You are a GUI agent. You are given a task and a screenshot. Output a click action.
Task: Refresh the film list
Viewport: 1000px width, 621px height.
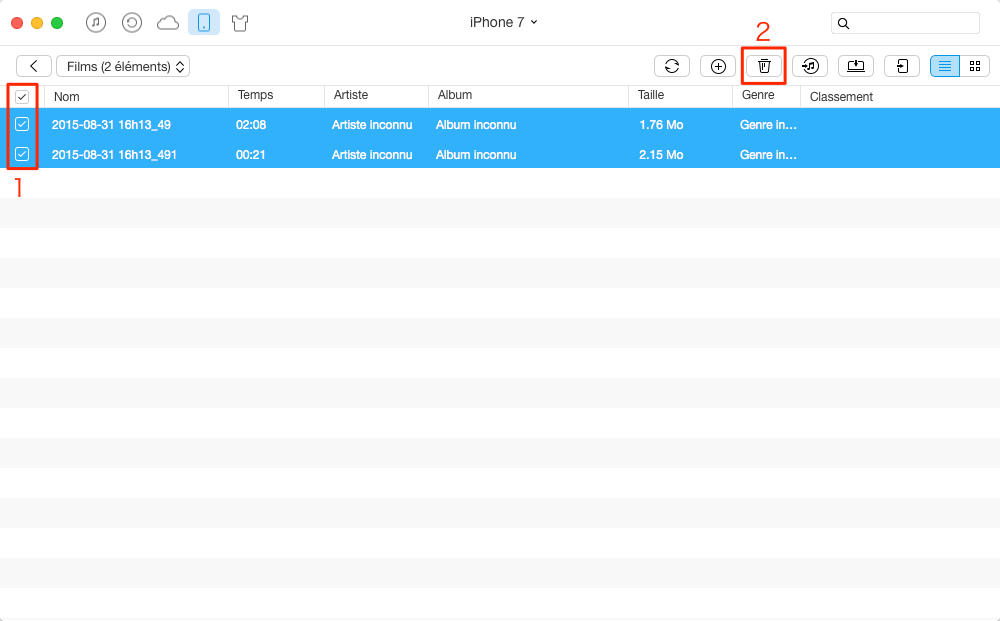pyautogui.click(x=672, y=66)
